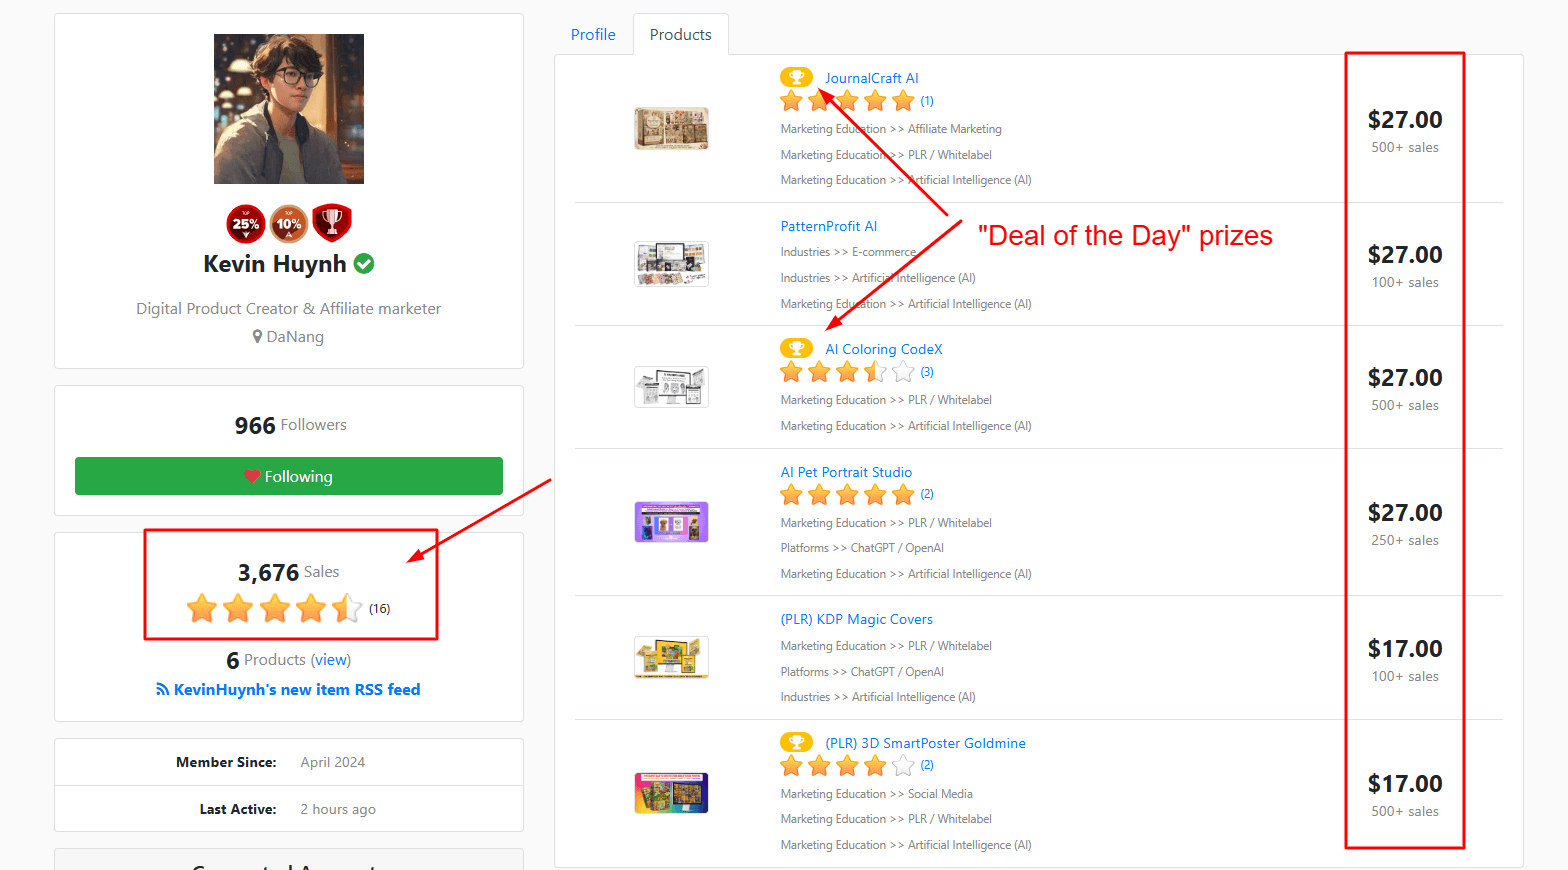The width and height of the screenshot is (1568, 870).
Task: Click Kevin Huynh's profile photo
Action: [x=289, y=109]
